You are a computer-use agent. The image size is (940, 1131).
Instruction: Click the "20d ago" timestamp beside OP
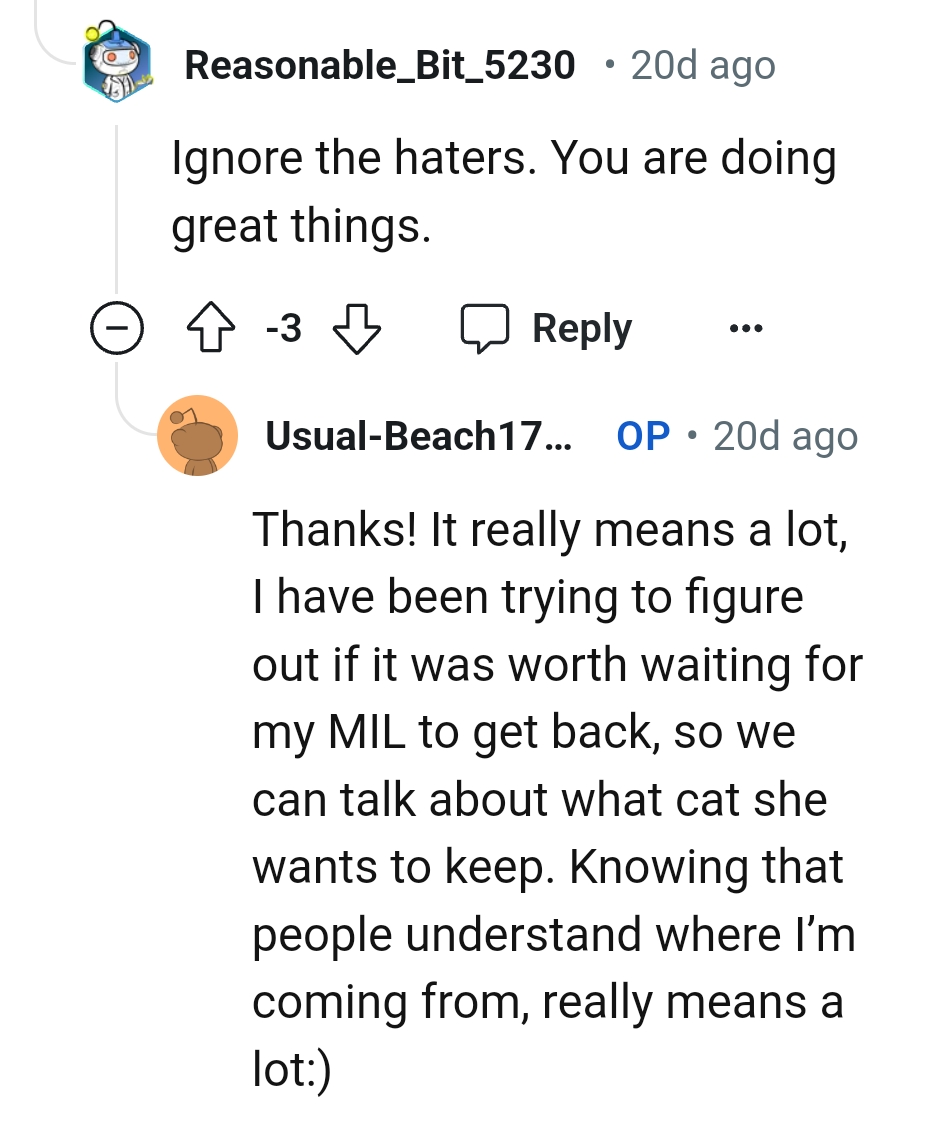(785, 436)
